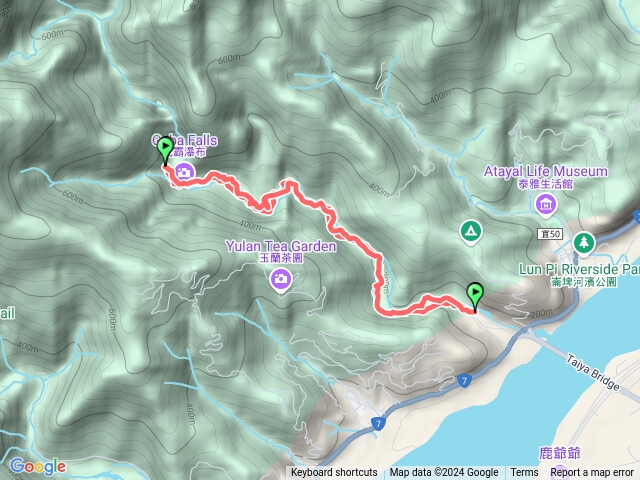Screen dimensions: 640x480
Task: Click the green end flag on the trail's east end
Action: pyautogui.click(x=476, y=298)
